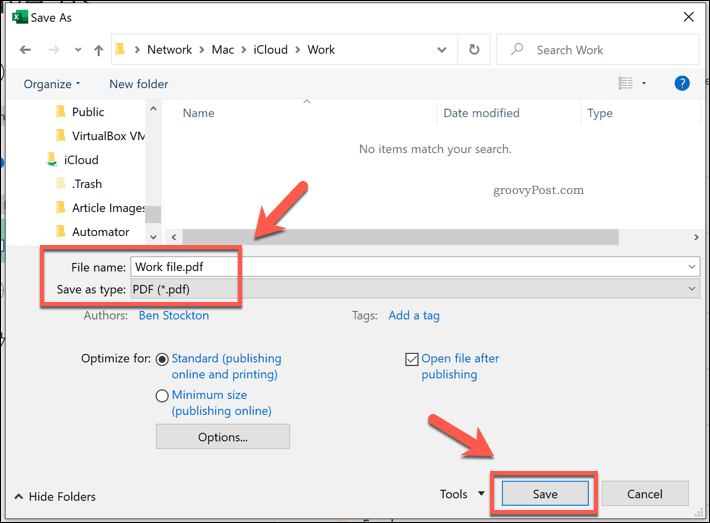The image size is (710, 523).
Task: Open the Save as type dropdown
Action: click(x=415, y=289)
